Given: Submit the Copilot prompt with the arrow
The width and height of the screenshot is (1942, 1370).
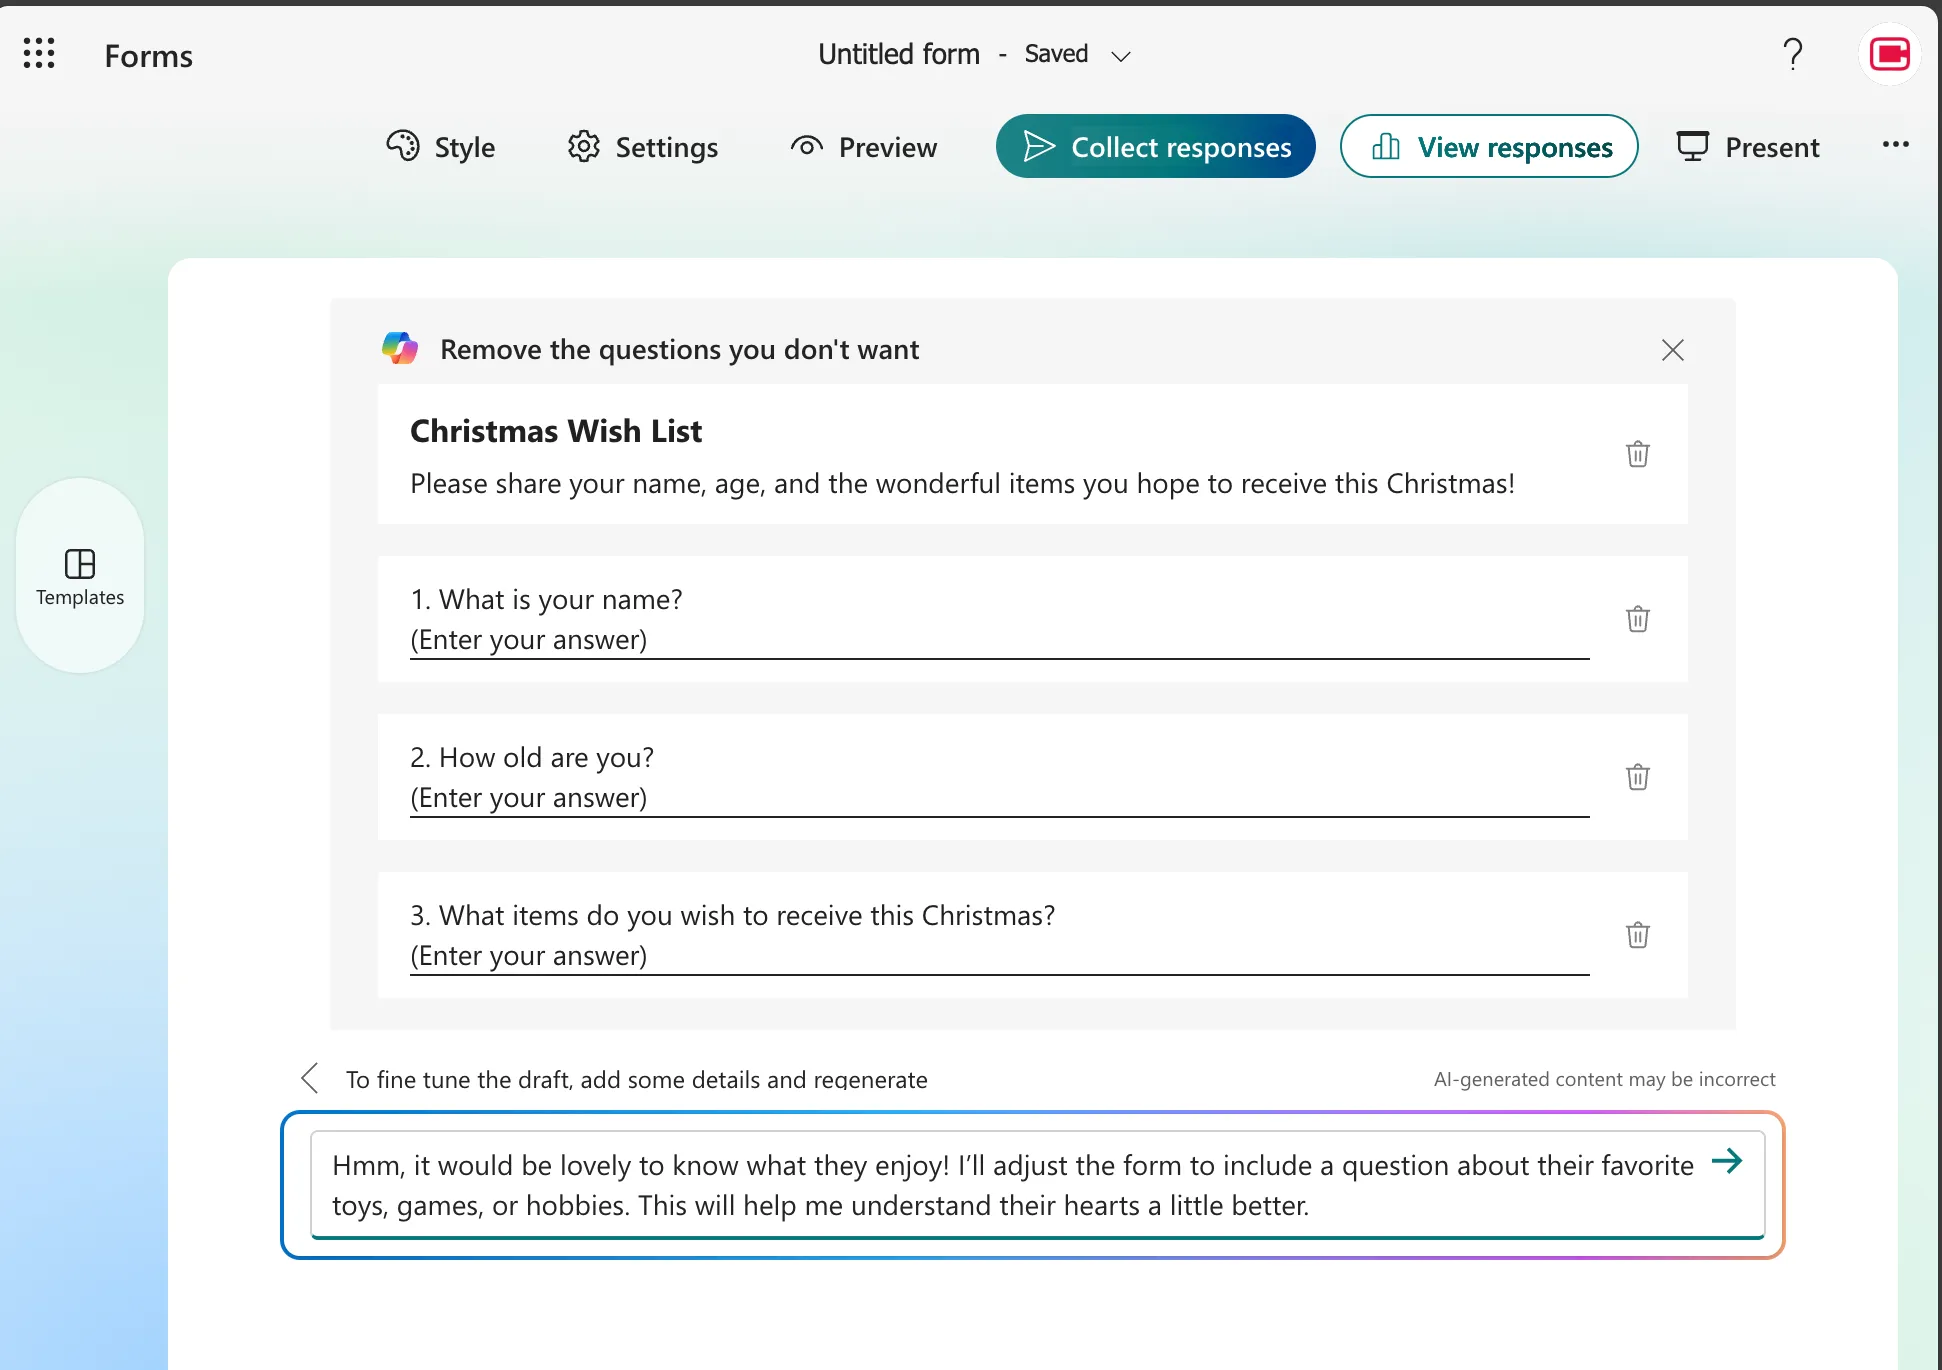Looking at the screenshot, I should tap(1727, 1162).
